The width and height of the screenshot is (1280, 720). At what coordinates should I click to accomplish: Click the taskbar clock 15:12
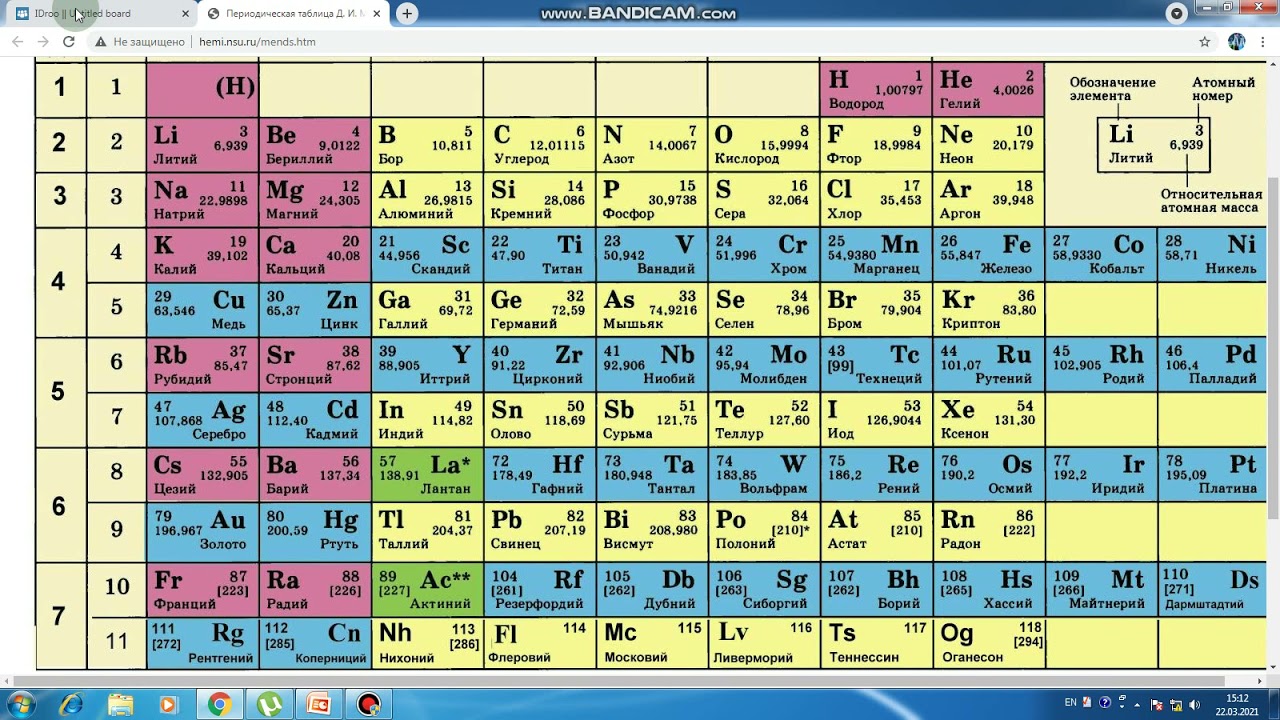(x=1238, y=704)
